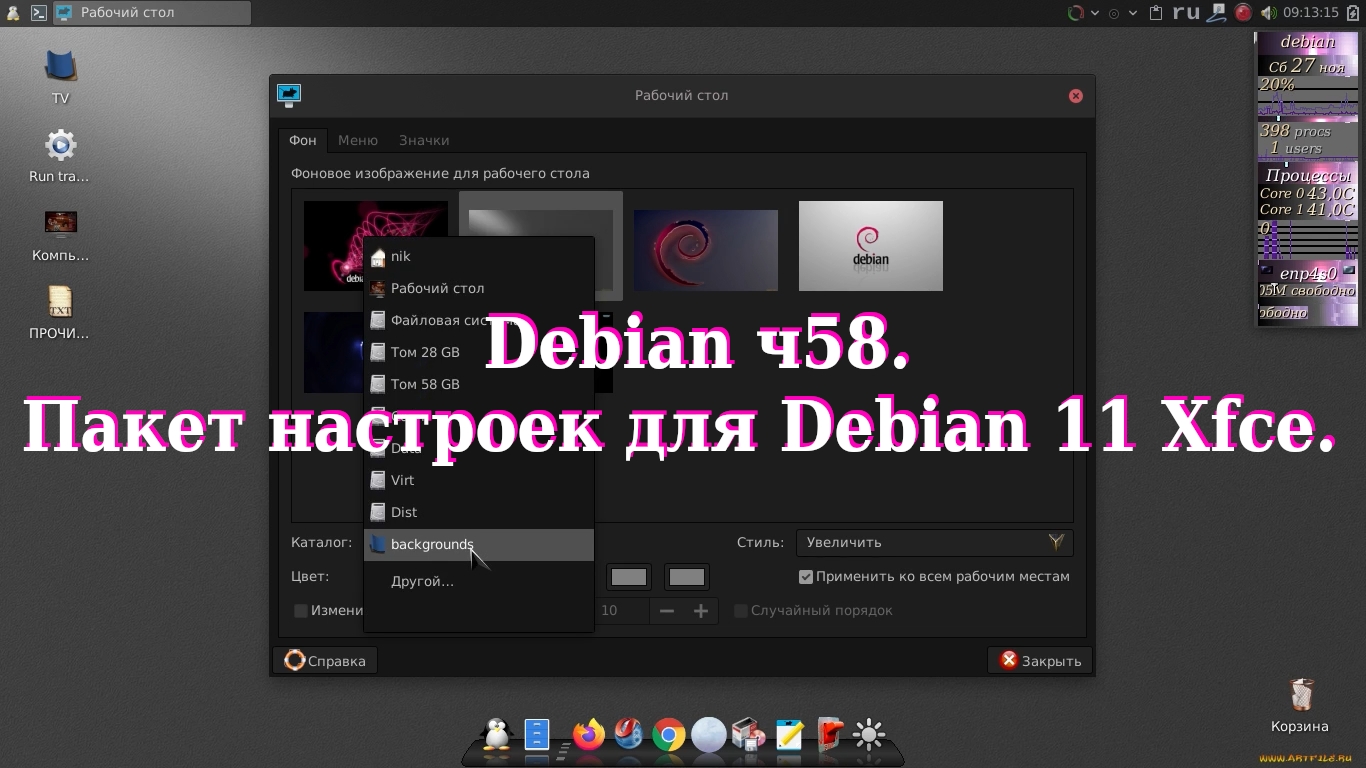Select Файловая система in the catalog list

point(479,320)
